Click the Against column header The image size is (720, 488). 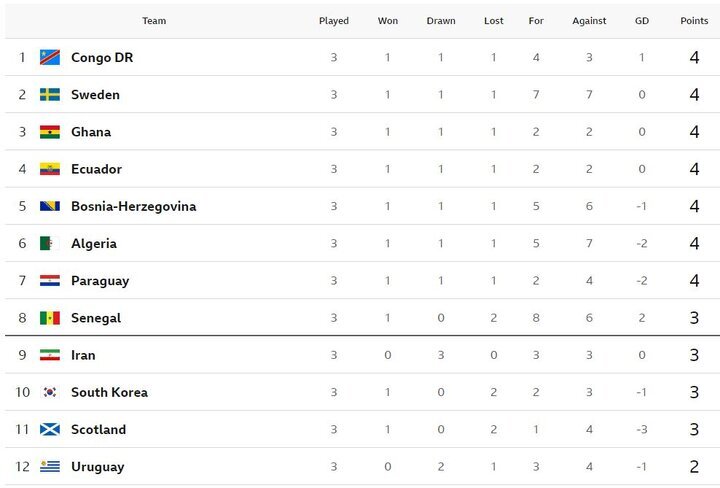click(x=589, y=21)
